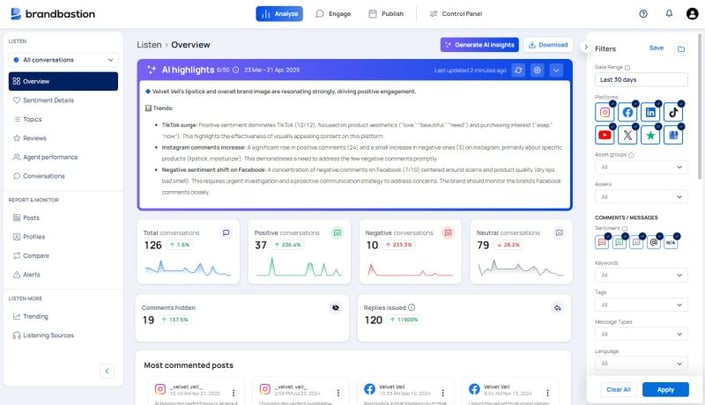Click the brandbastion logo
This screenshot has width=705, height=405.
(53, 14)
